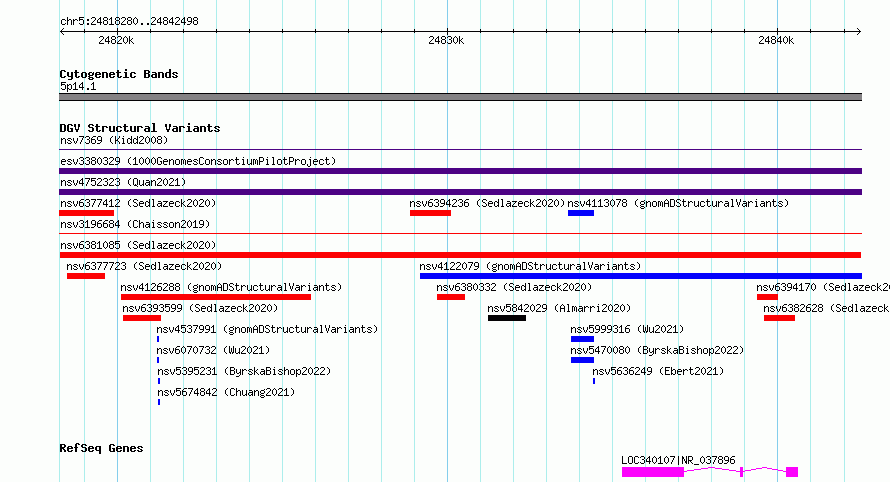Open nsv6377412 (Sedlazeck2020) label
The height and width of the screenshot is (482, 890).
tap(138, 203)
